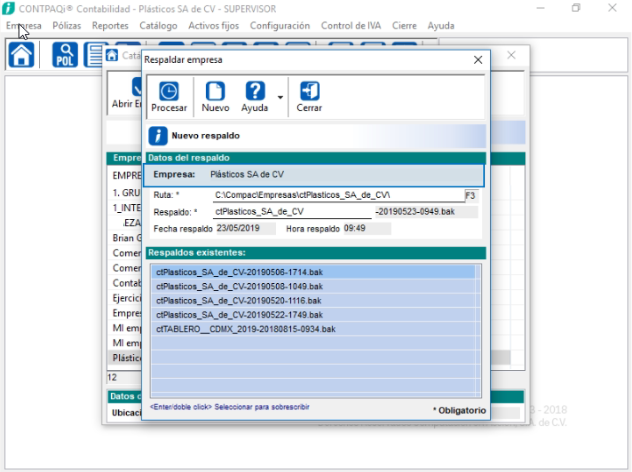This screenshot has width=632, height=472.
Task: Open the Control de IVA menu
Action: click(x=351, y=25)
